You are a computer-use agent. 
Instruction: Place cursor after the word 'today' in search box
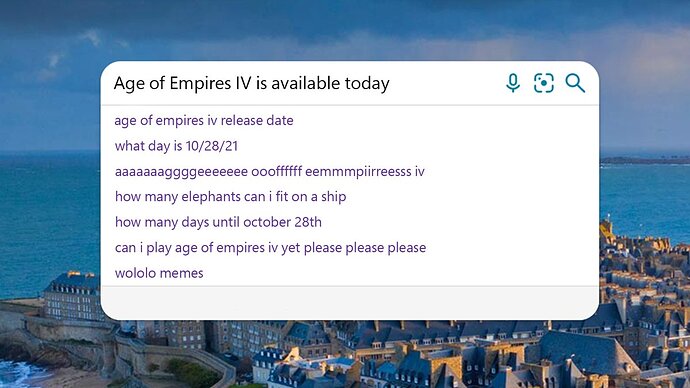(x=391, y=83)
